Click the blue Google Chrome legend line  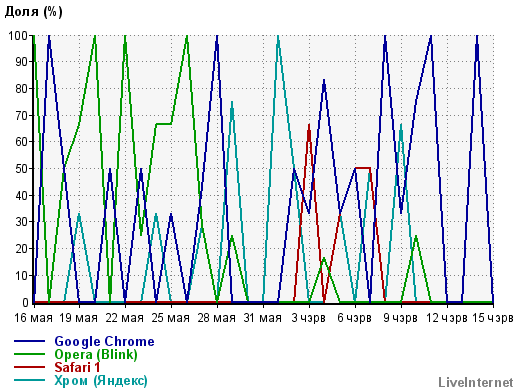coord(29,341)
